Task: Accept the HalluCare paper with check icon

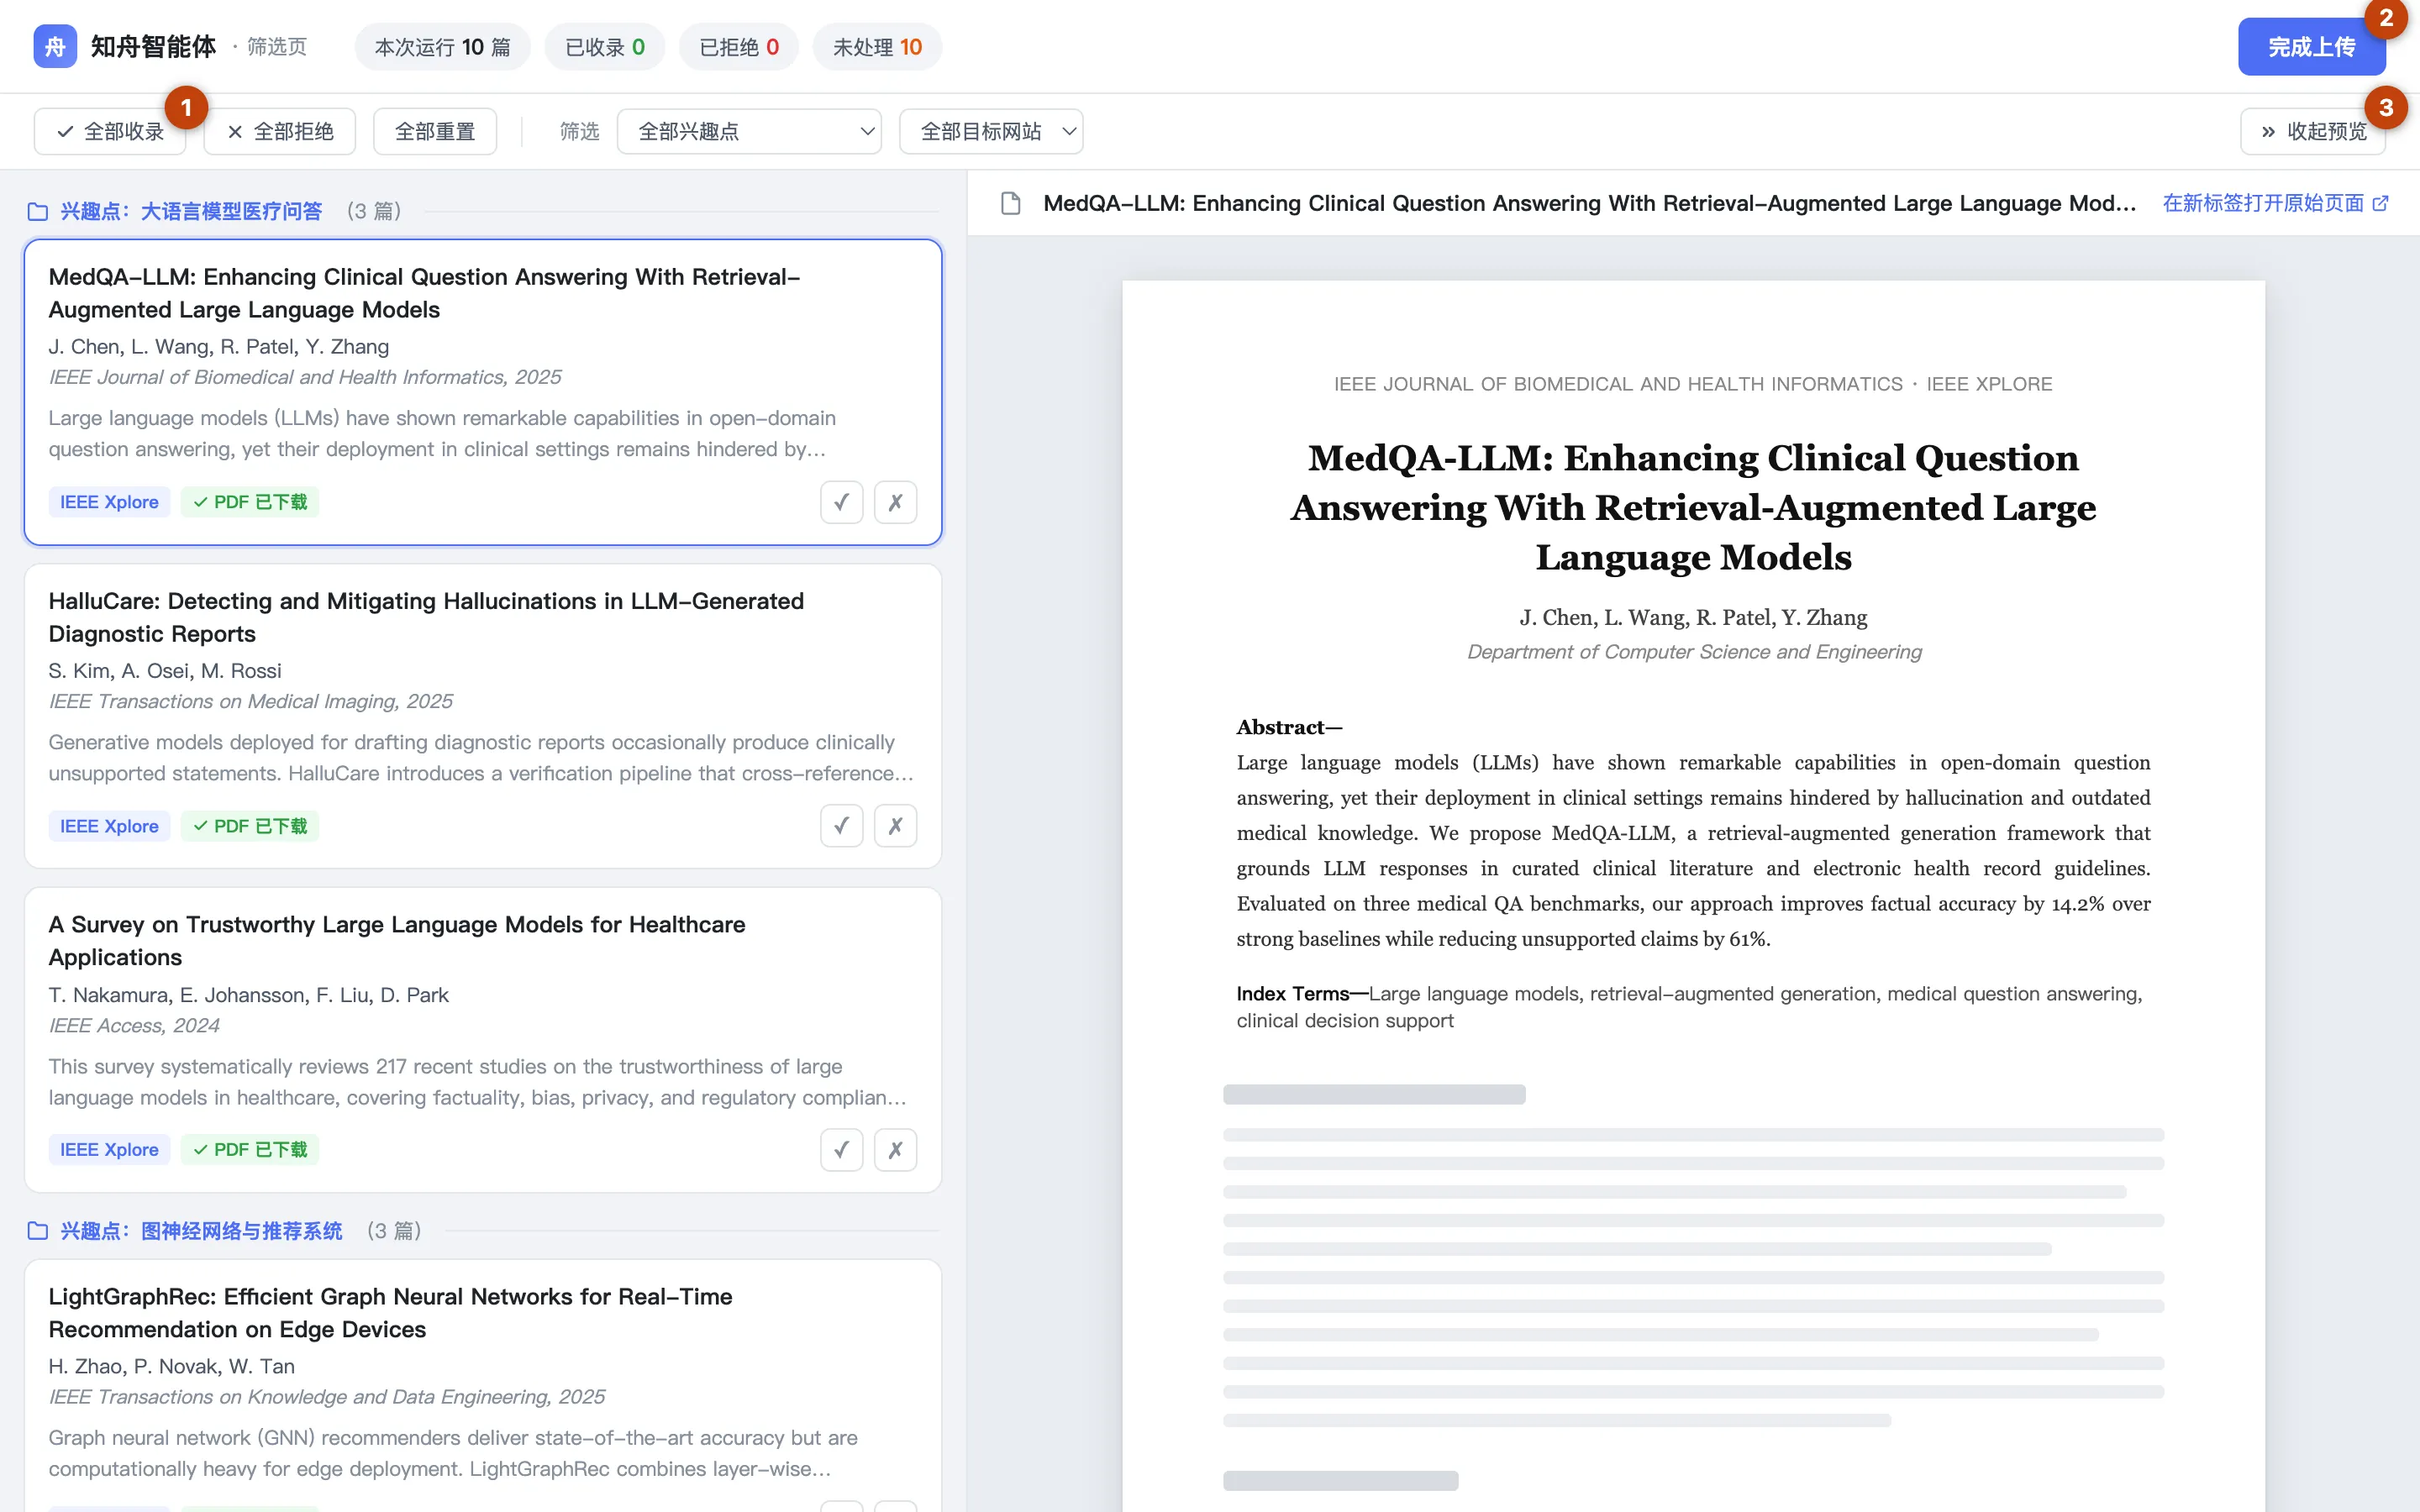Action: 841,826
